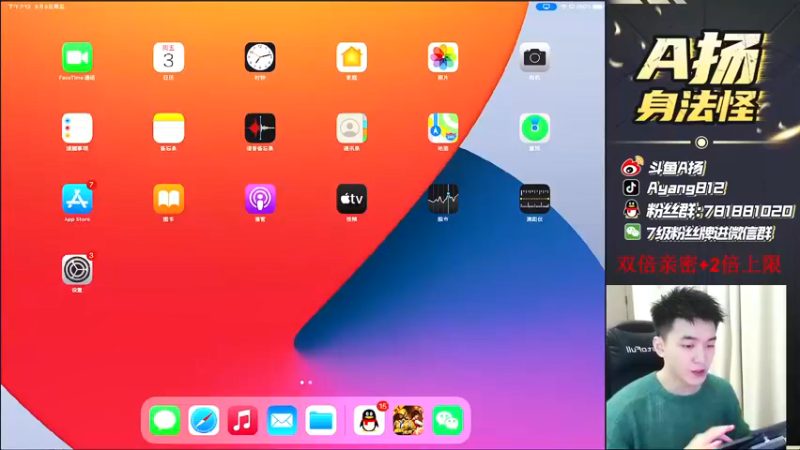Open QQ with 15 badge in dock
Viewport: 800px width, 450px height.
coord(369,421)
